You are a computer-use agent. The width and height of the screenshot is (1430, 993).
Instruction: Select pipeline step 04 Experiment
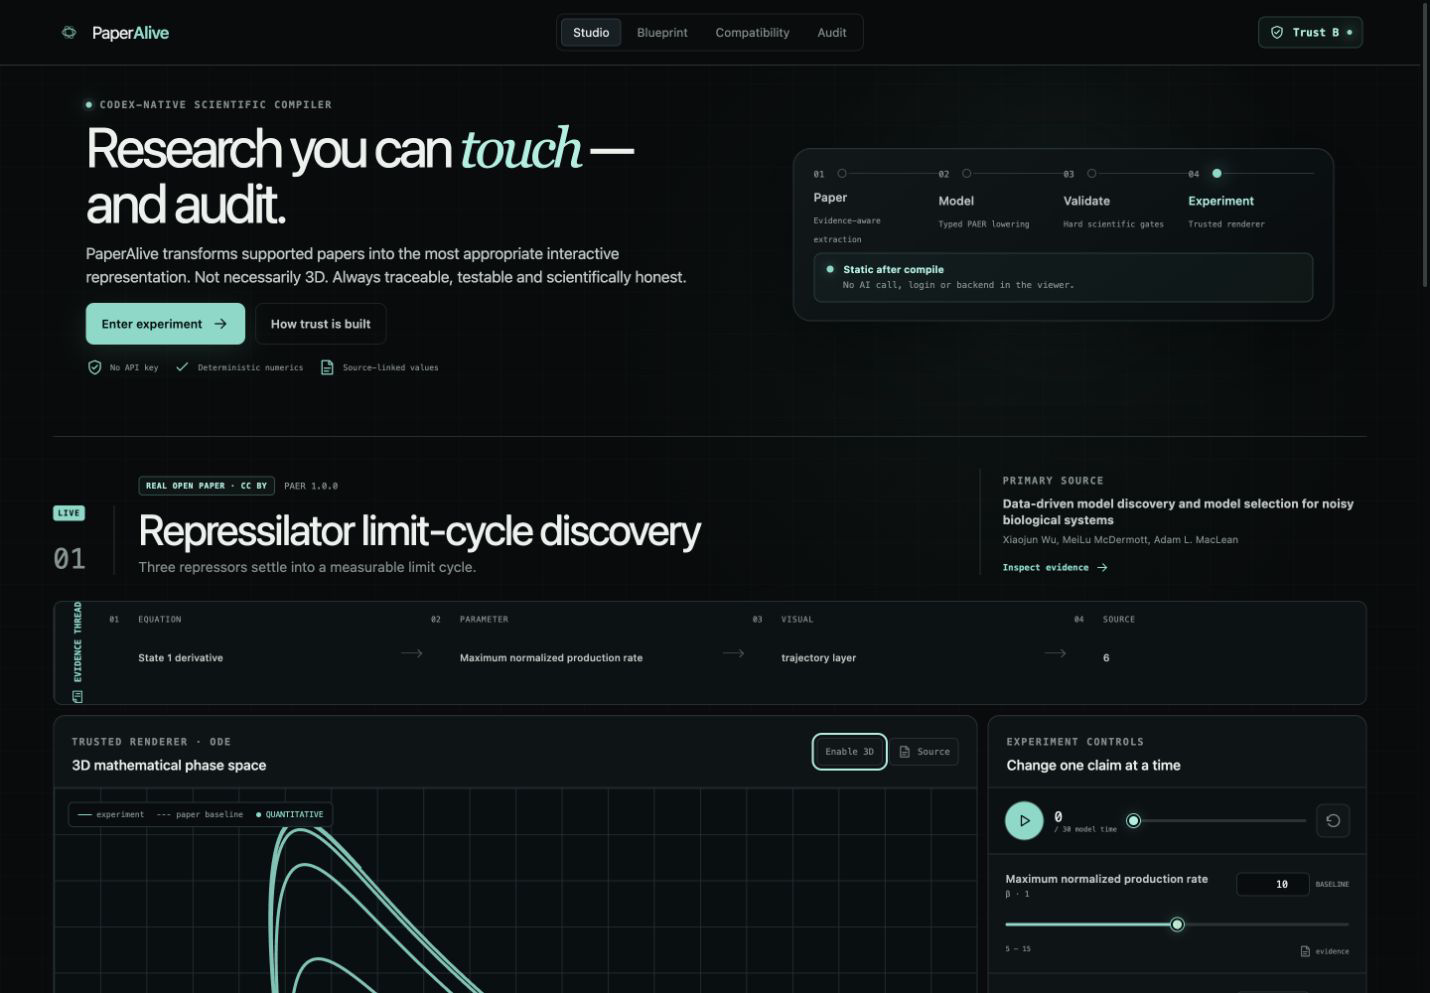coord(1221,201)
